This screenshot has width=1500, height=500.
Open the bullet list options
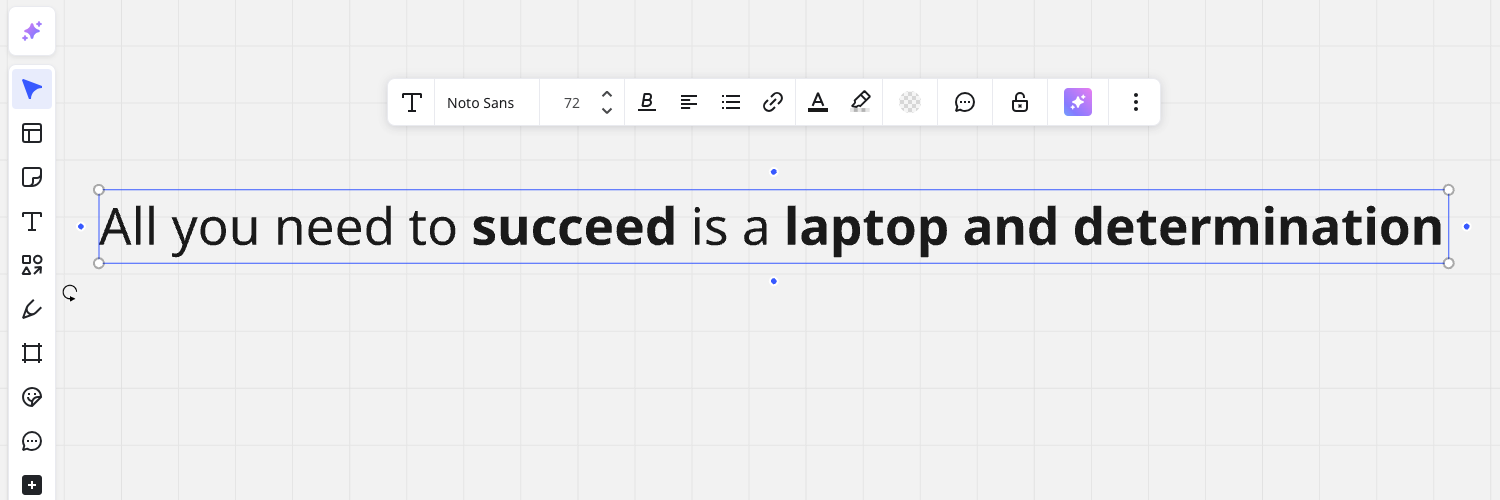(x=731, y=102)
